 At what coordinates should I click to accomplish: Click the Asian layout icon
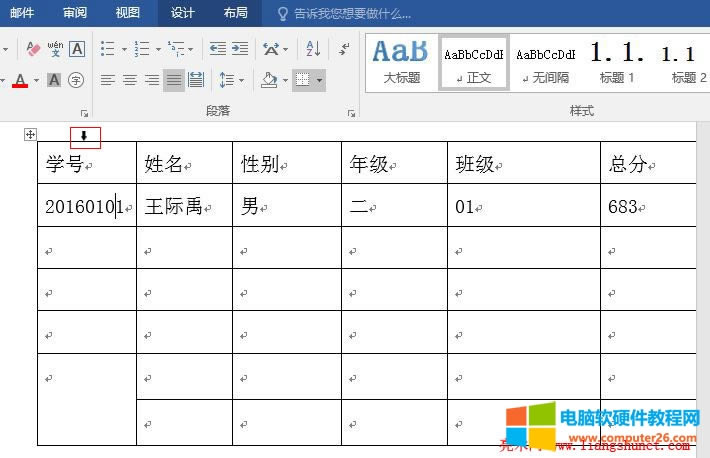[x=271, y=48]
